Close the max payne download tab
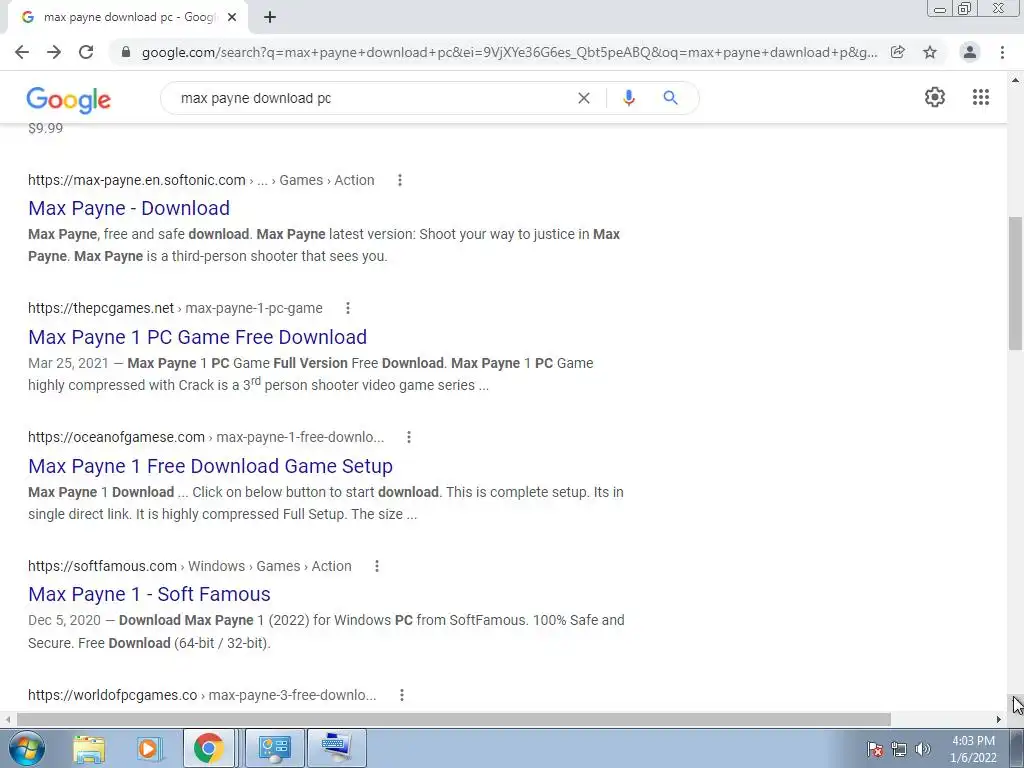This screenshot has height=768, width=1024. (232, 17)
